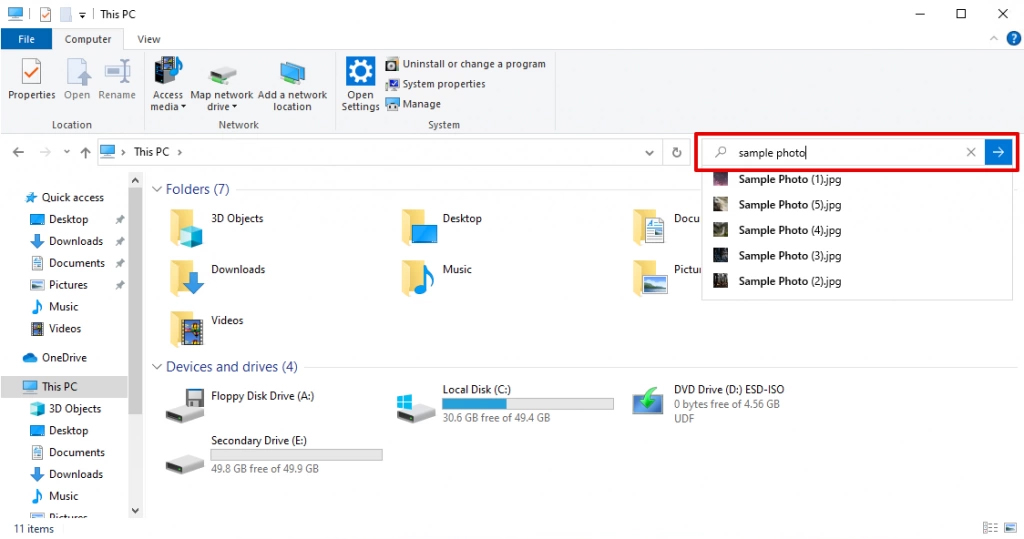Viewport: 1024px width, 539px height.
Task: Open Properties in the Location ribbon group
Action: point(31,78)
